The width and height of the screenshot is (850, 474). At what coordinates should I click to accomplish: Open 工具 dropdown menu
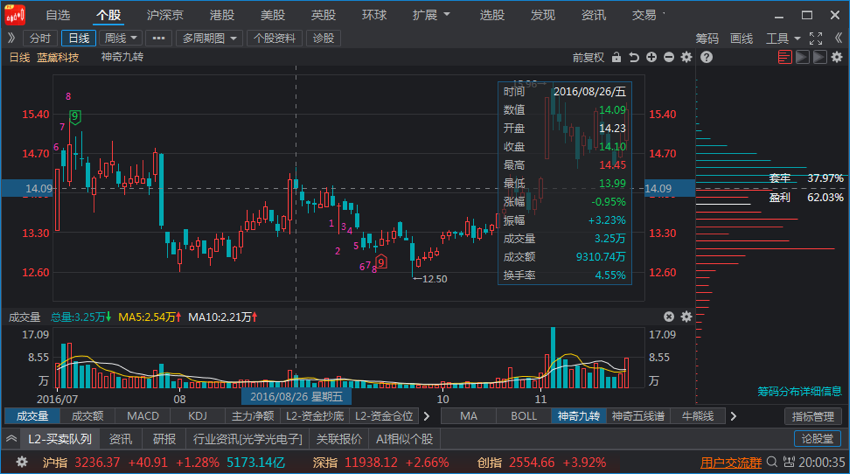pos(783,38)
